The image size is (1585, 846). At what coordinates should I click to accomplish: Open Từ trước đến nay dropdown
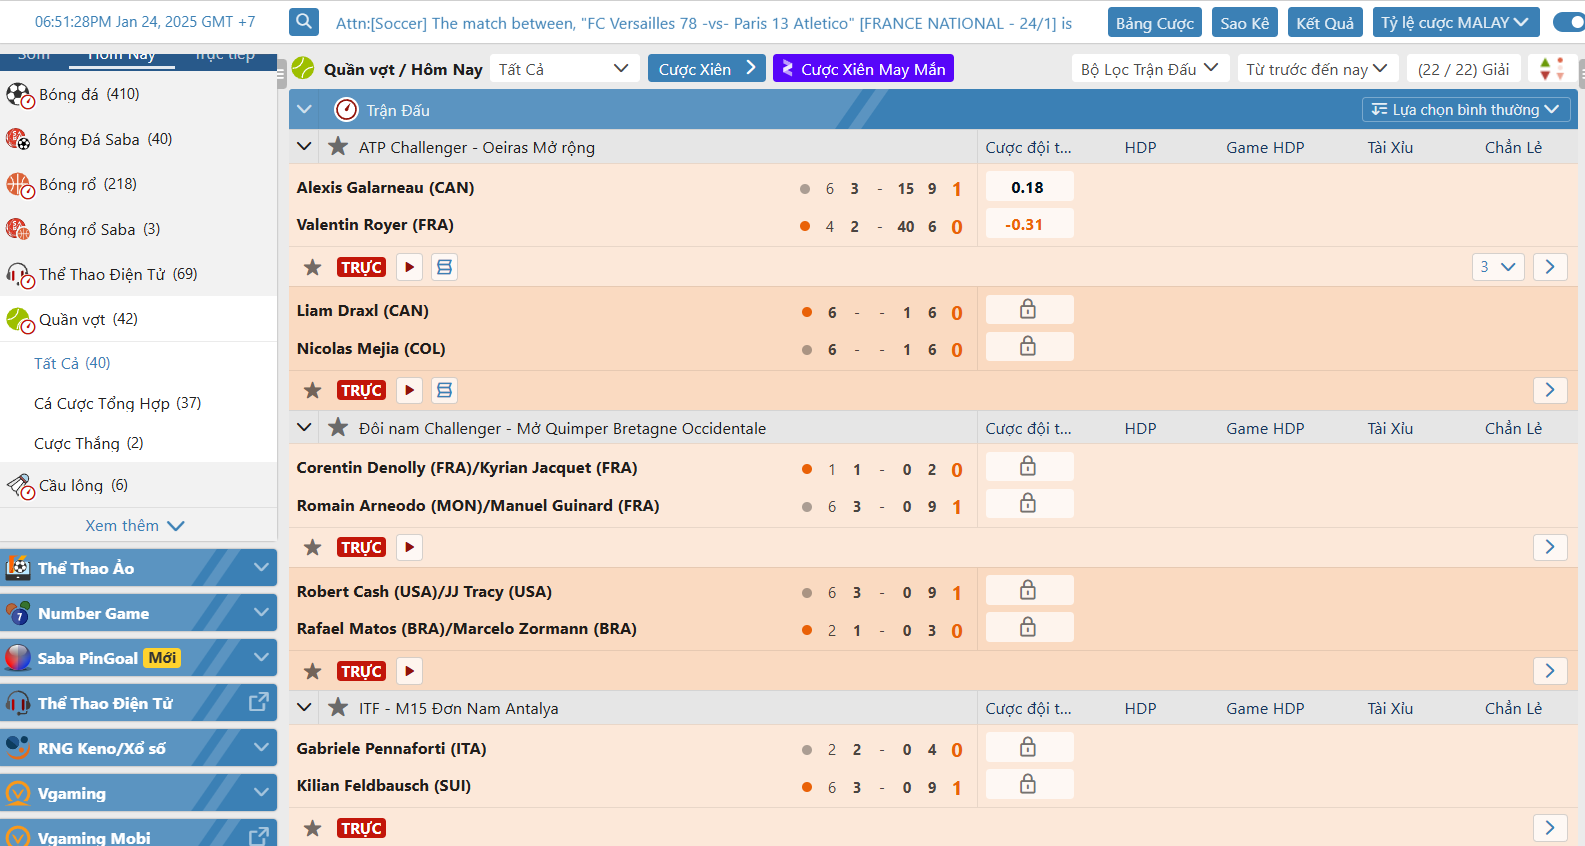tap(1317, 68)
